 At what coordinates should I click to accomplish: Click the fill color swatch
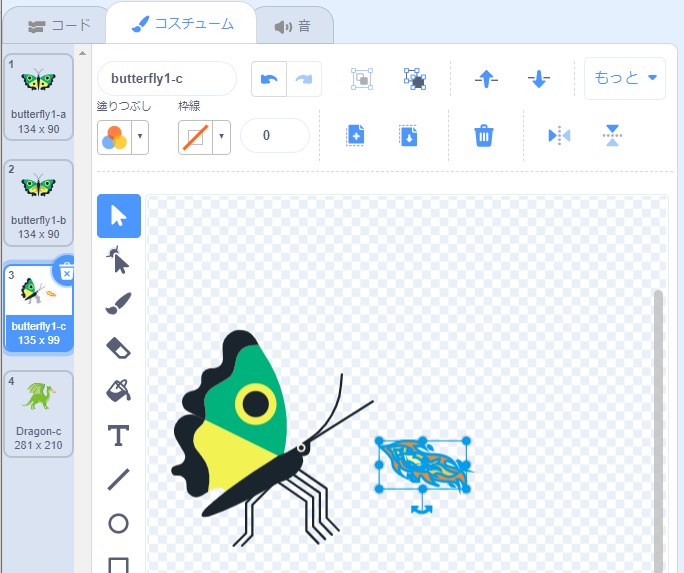114,137
